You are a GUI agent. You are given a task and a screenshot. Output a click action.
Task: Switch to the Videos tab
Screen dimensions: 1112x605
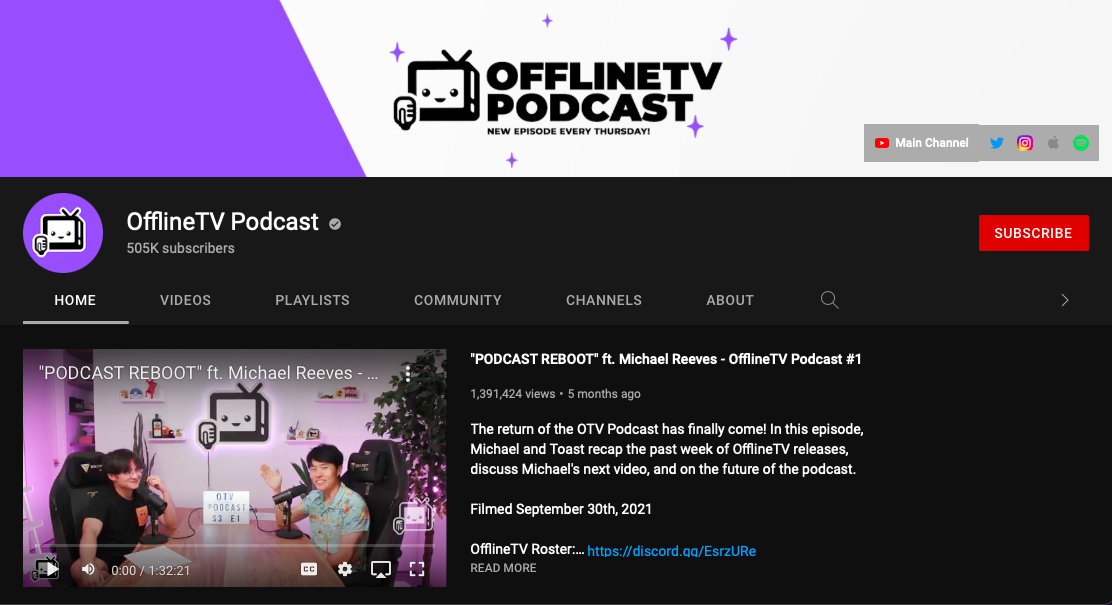click(x=185, y=300)
